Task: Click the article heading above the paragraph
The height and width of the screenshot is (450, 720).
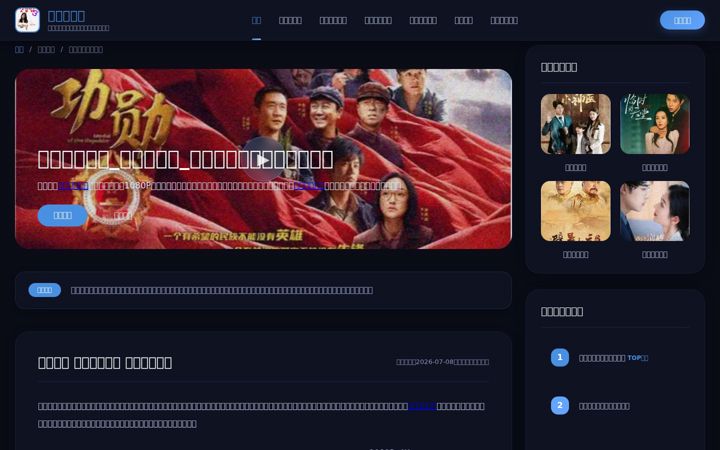Action: click(x=105, y=363)
